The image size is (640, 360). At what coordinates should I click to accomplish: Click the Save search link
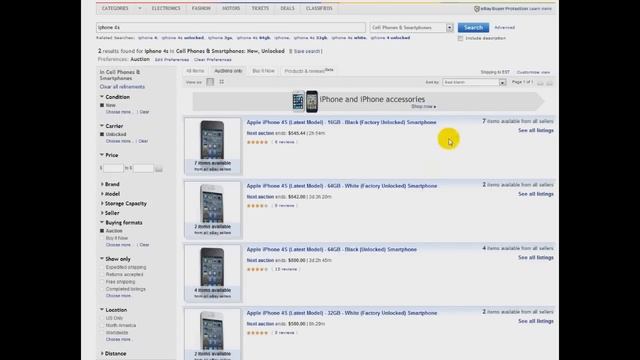tap(307, 51)
